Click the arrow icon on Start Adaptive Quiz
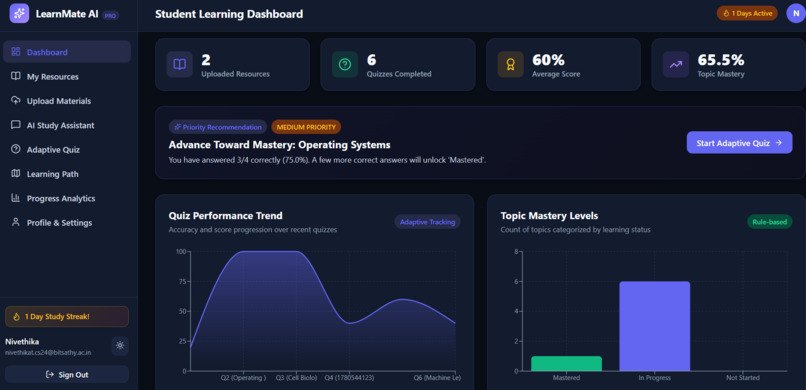 (779, 143)
